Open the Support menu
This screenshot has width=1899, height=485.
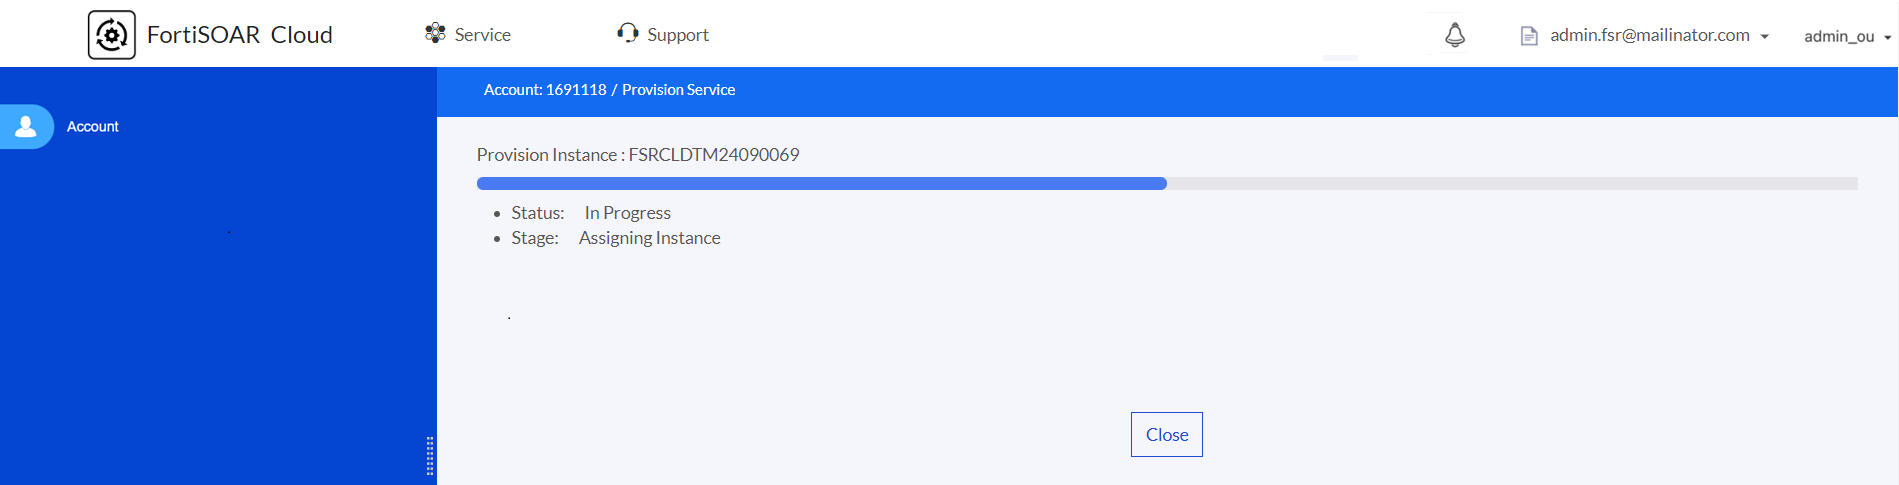click(677, 35)
